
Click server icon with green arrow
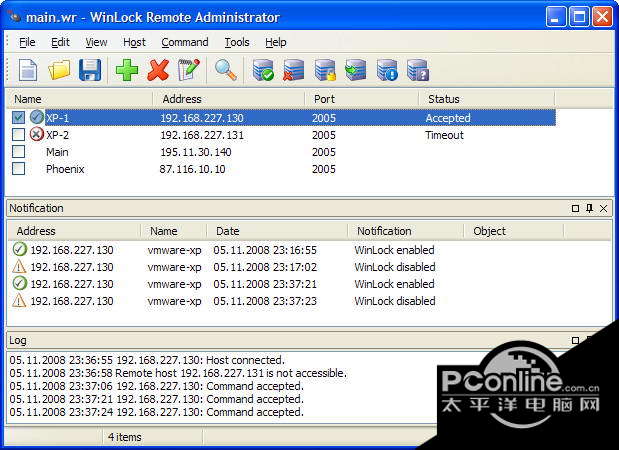click(x=356, y=70)
